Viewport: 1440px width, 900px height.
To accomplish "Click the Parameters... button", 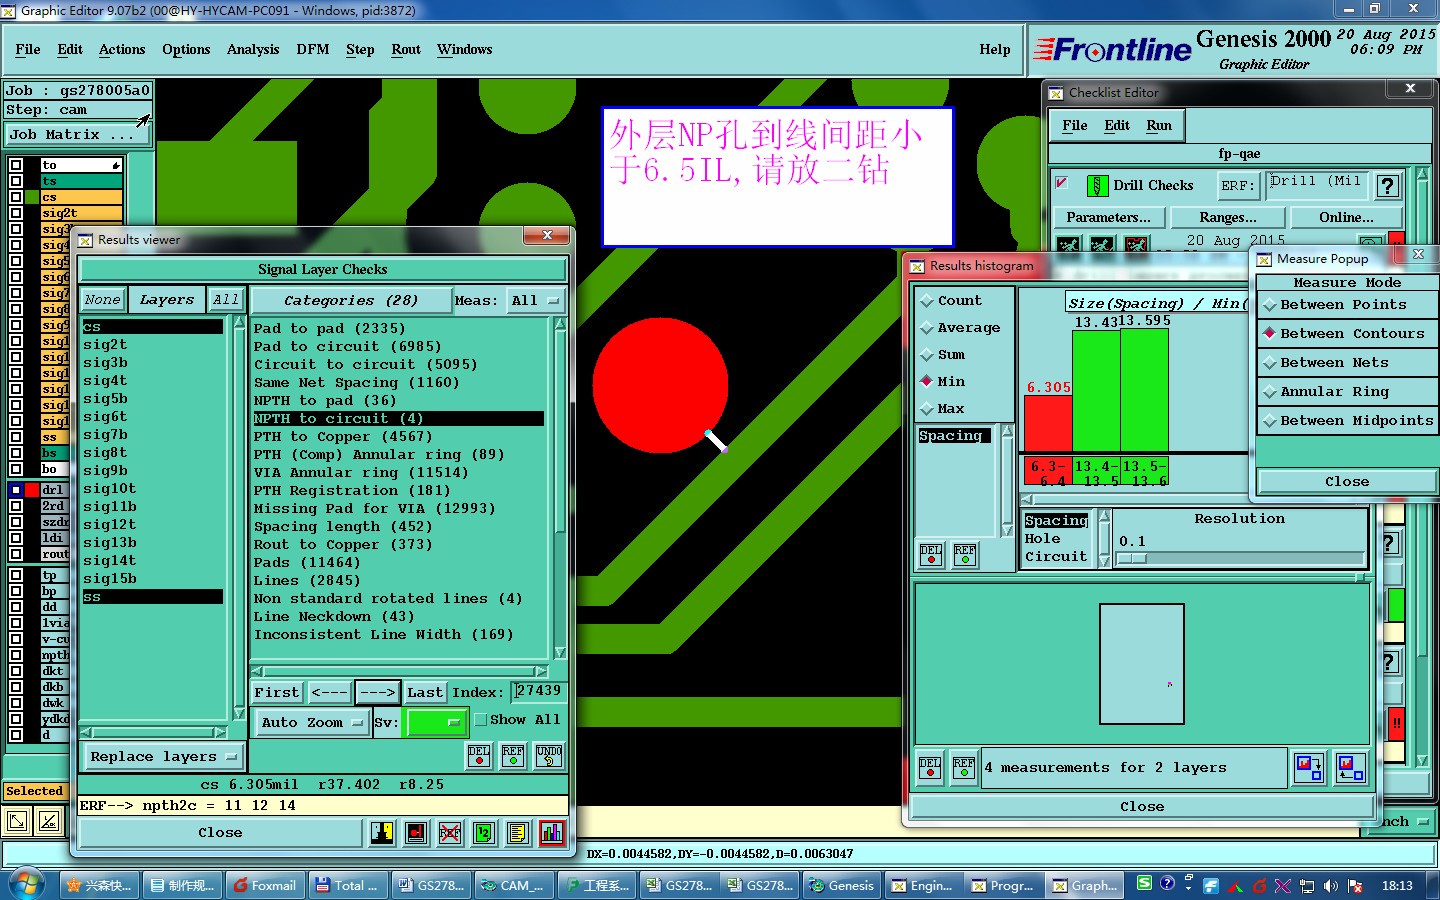I will tap(1108, 217).
